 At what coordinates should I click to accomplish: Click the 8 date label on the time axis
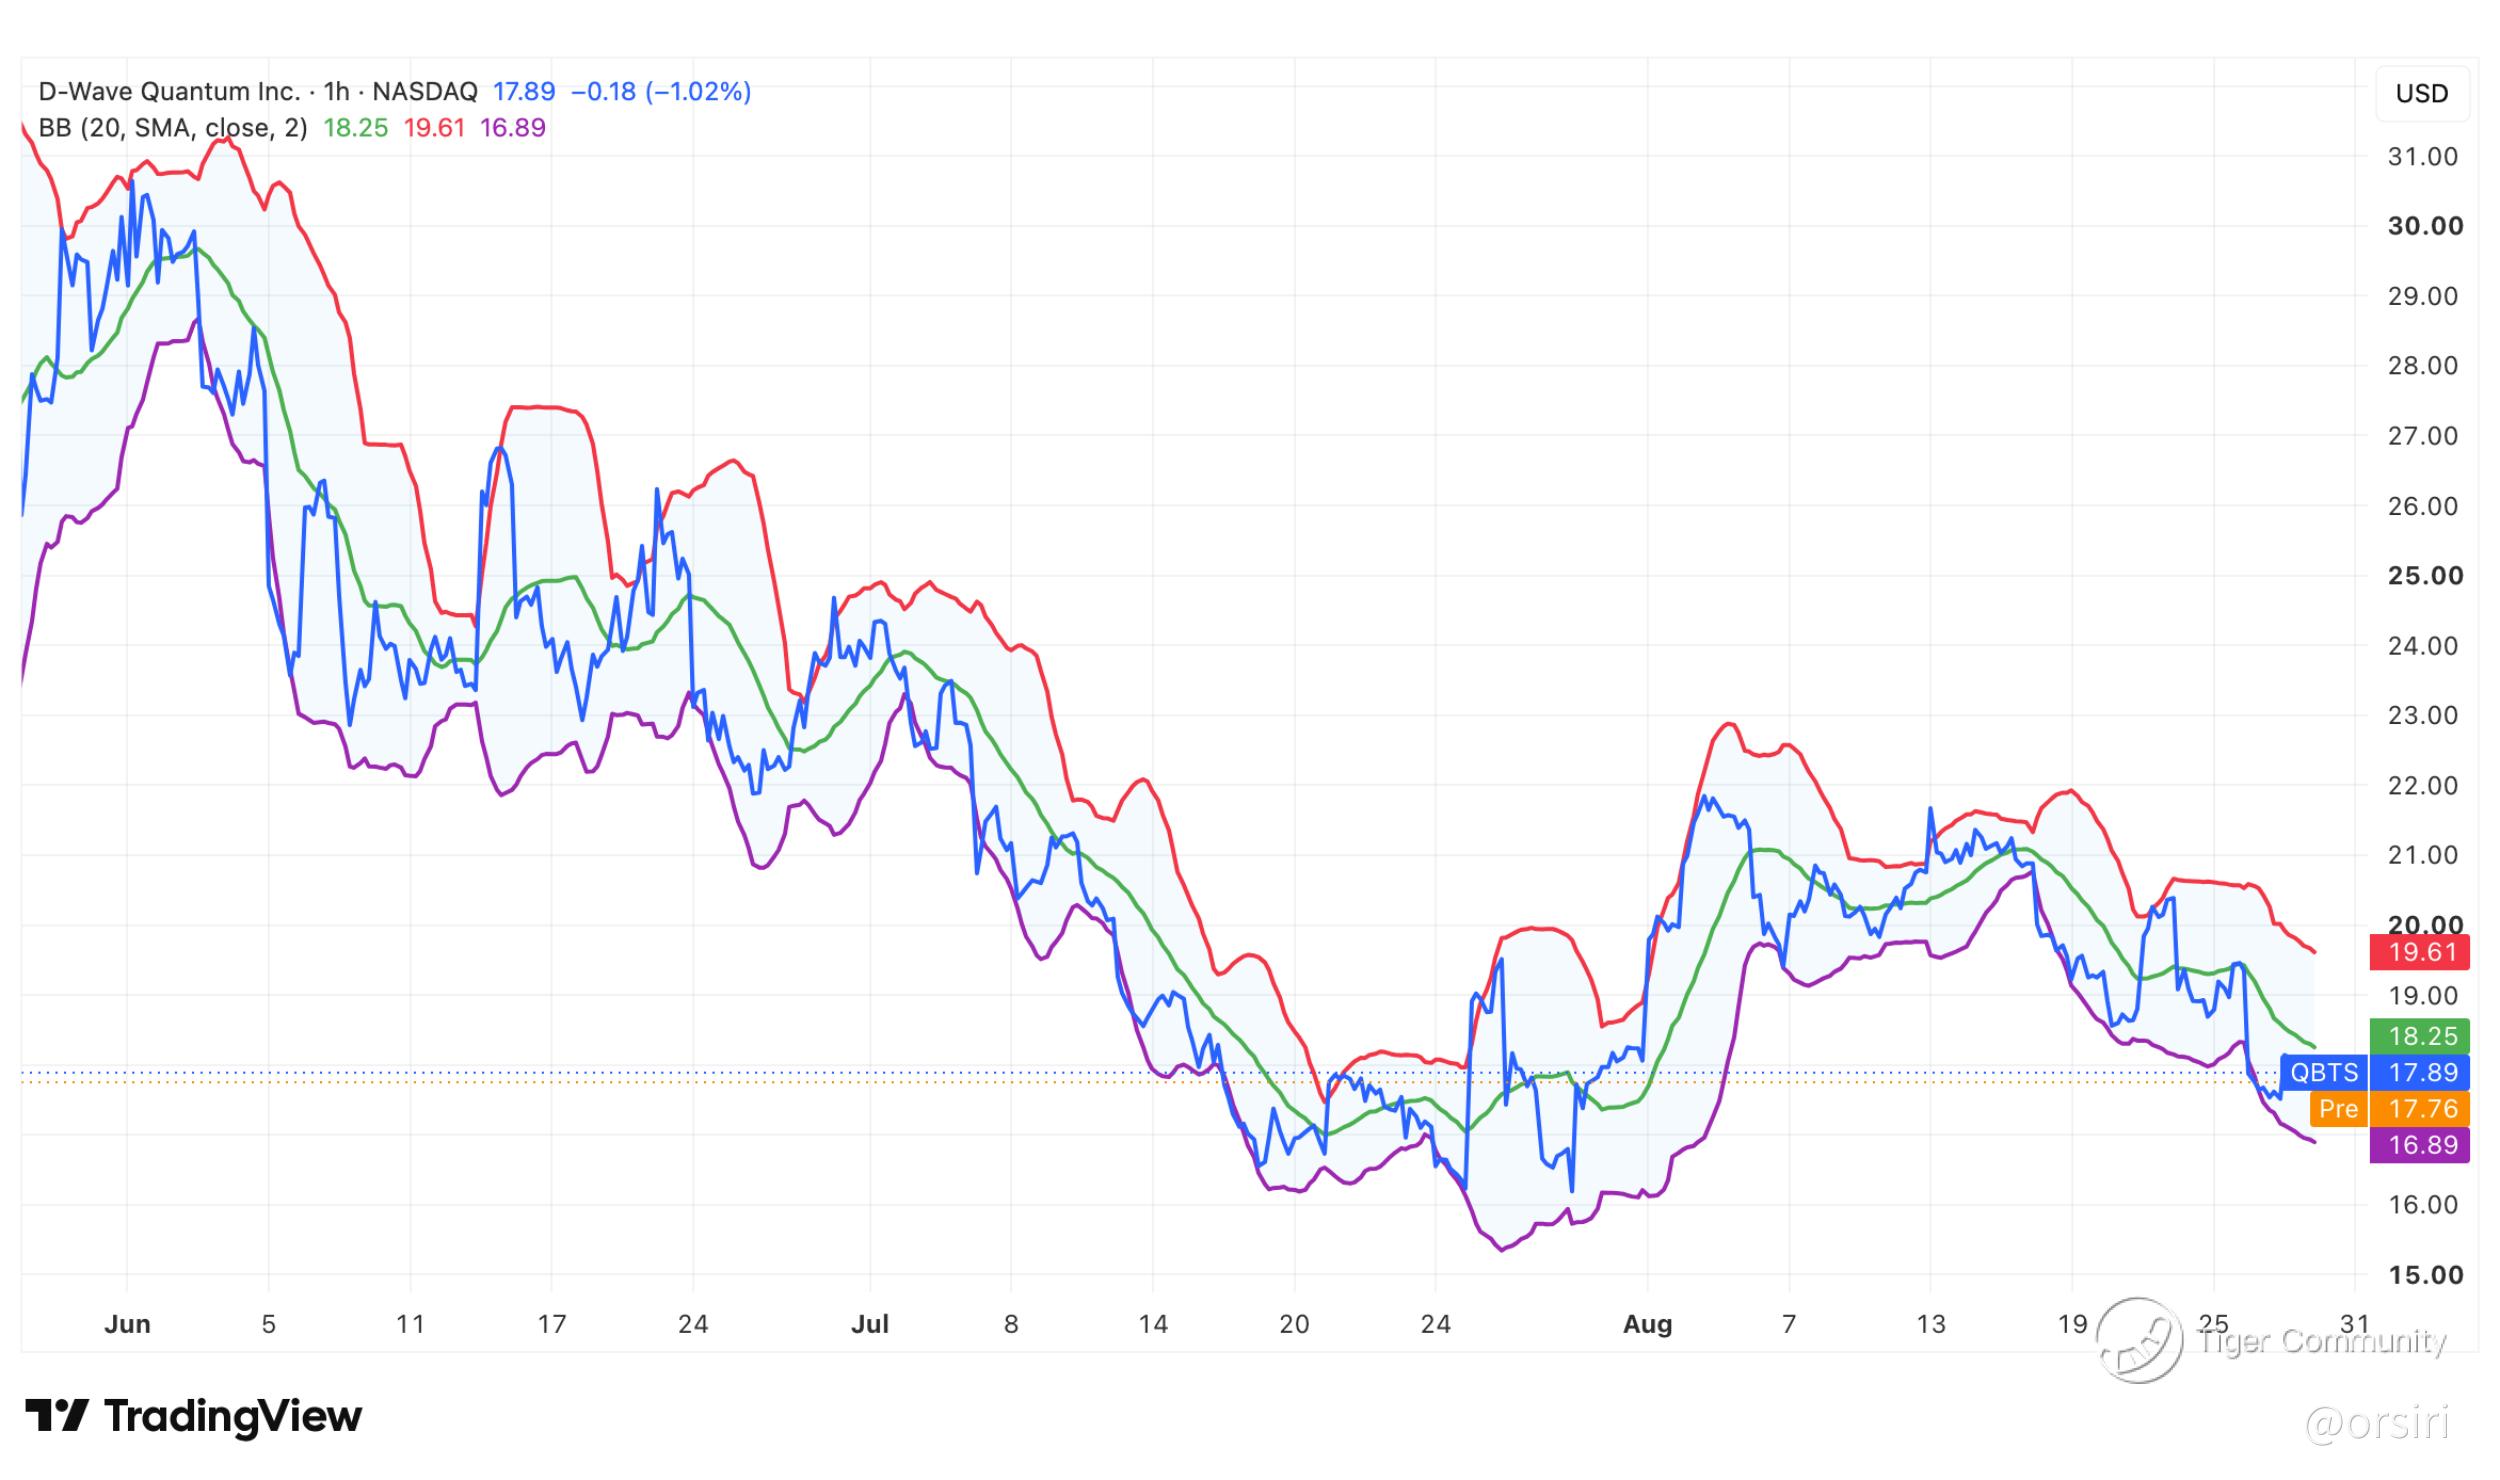(x=1011, y=1325)
